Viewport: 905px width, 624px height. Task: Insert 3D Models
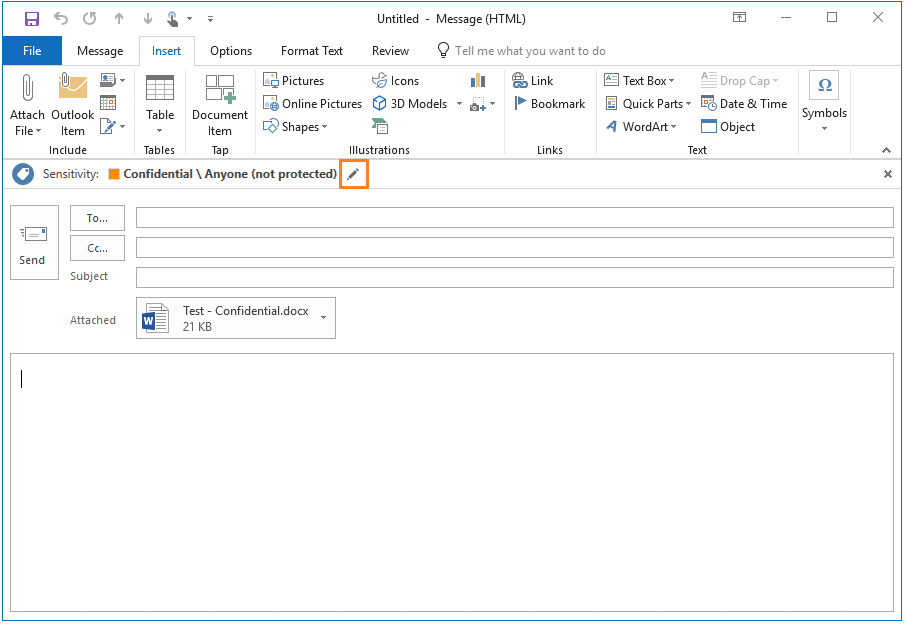(x=410, y=104)
